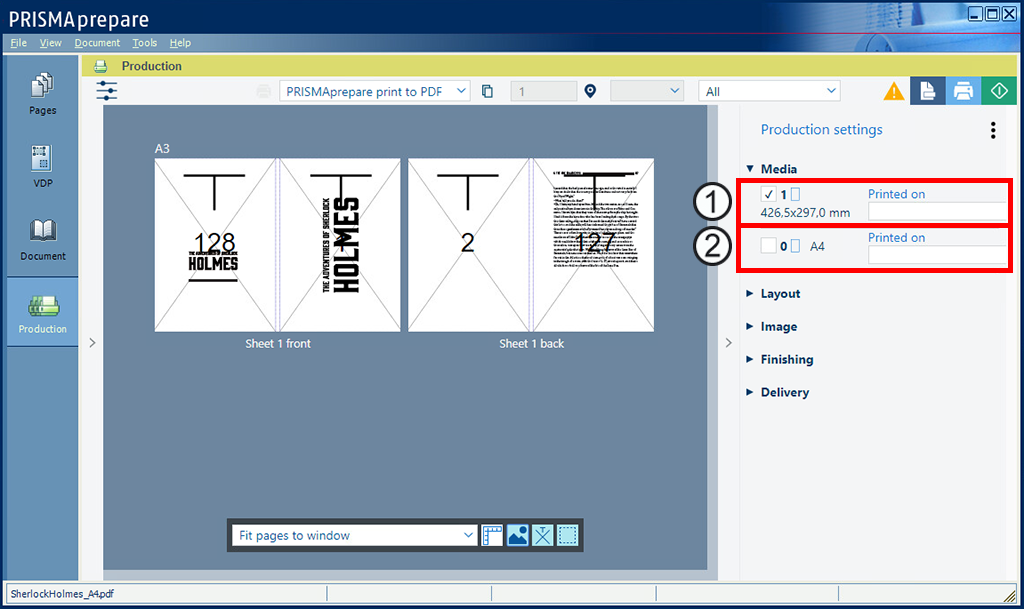Open the Fit pages to window zoom dropdown
Image resolution: width=1024 pixels, height=609 pixels.
tap(355, 536)
